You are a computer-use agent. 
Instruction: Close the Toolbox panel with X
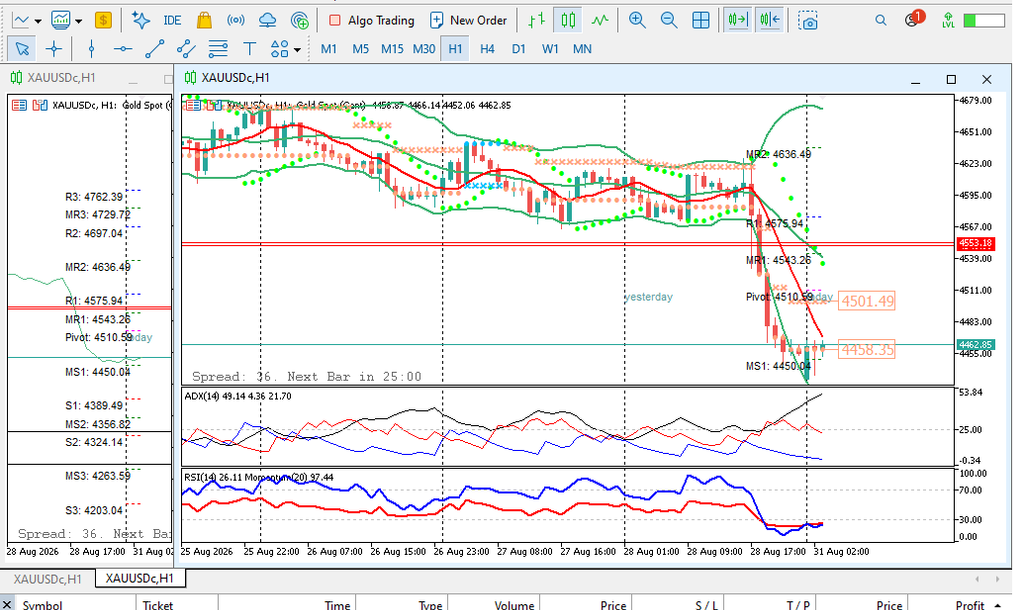(x=7, y=604)
